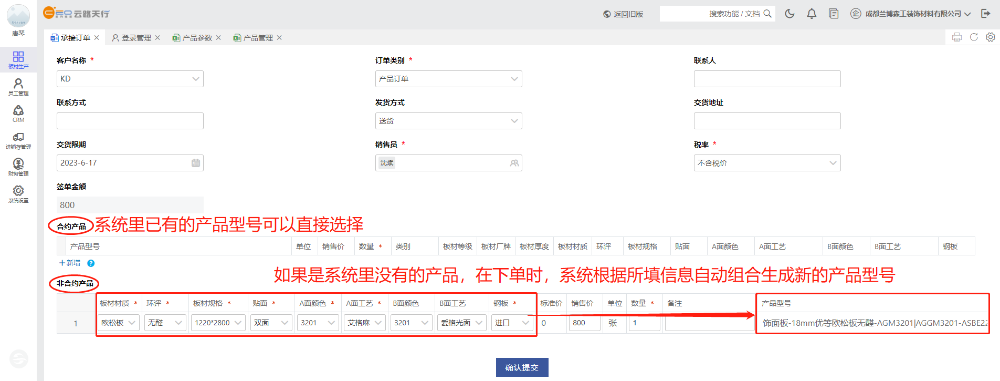Open the 板材材质 dropdown in row 1
Screen dimensions: 1000x381
pyautogui.click(x=119, y=324)
